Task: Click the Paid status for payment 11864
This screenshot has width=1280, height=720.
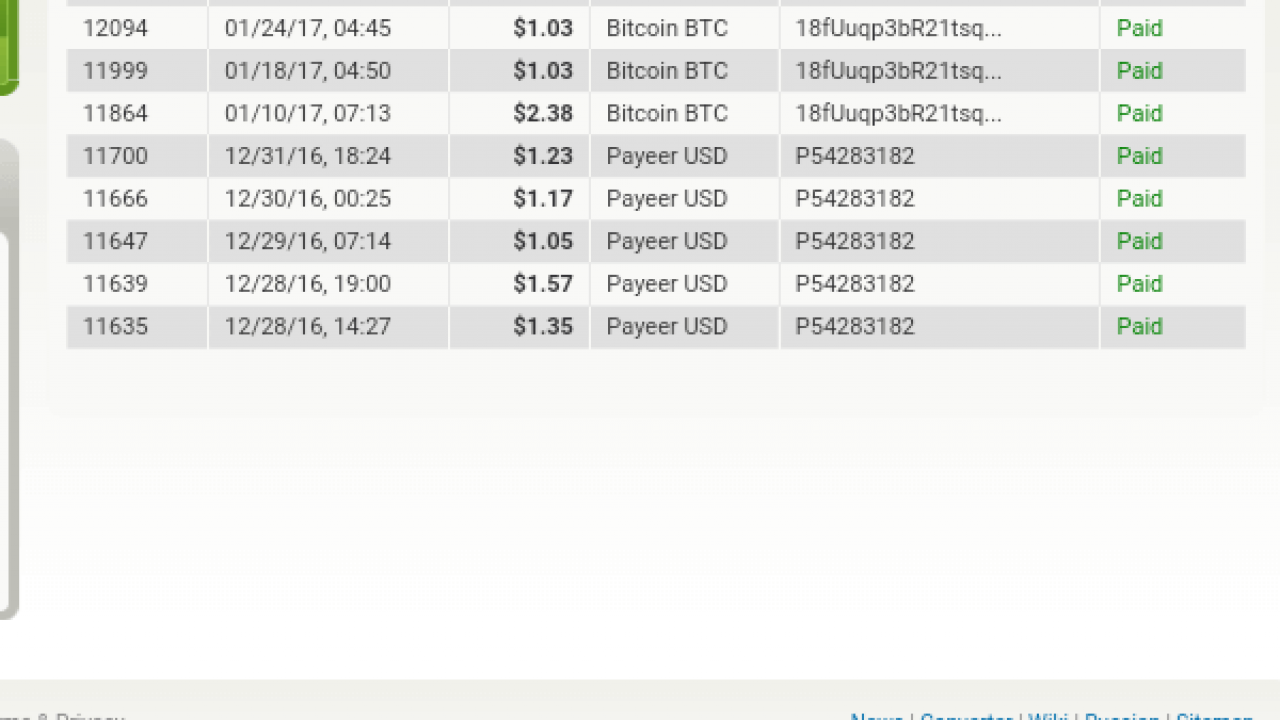Action: (1139, 114)
